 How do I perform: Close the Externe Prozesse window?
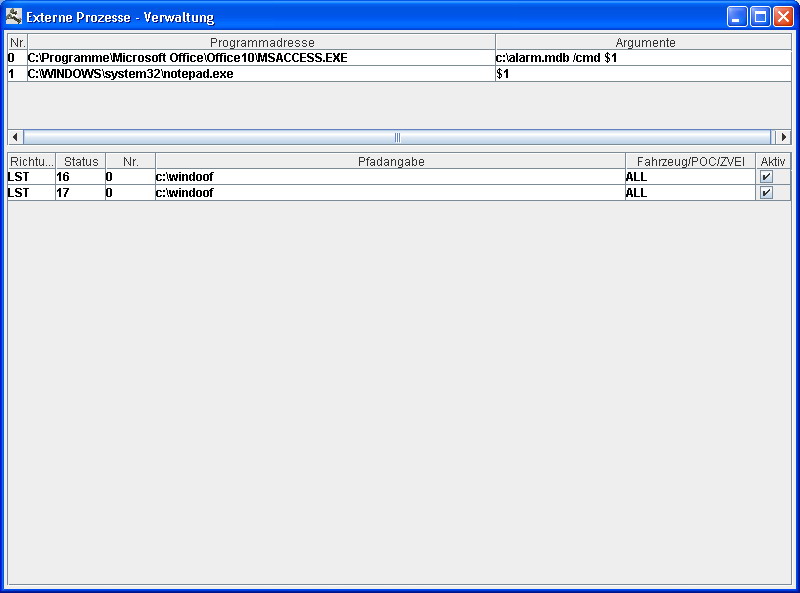click(782, 17)
